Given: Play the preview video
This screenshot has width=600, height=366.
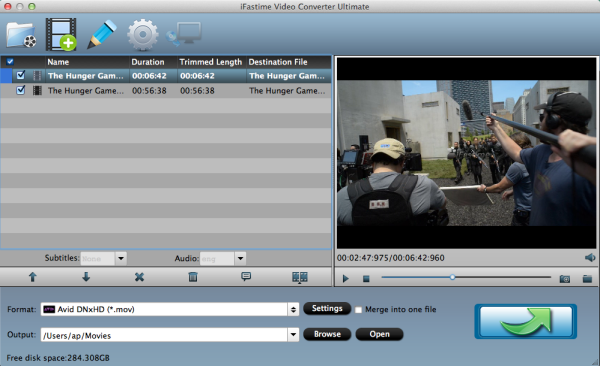Looking at the screenshot, I should click(346, 278).
